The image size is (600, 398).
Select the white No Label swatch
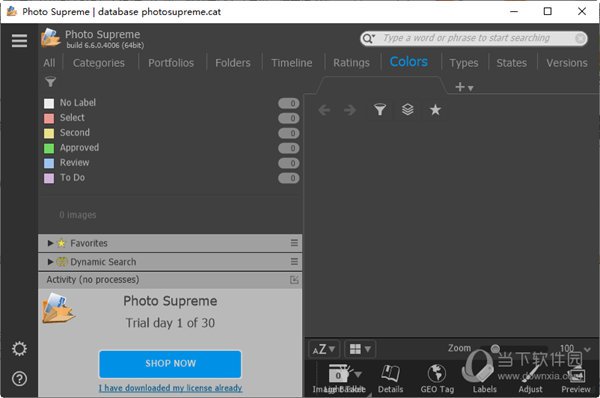(x=49, y=103)
